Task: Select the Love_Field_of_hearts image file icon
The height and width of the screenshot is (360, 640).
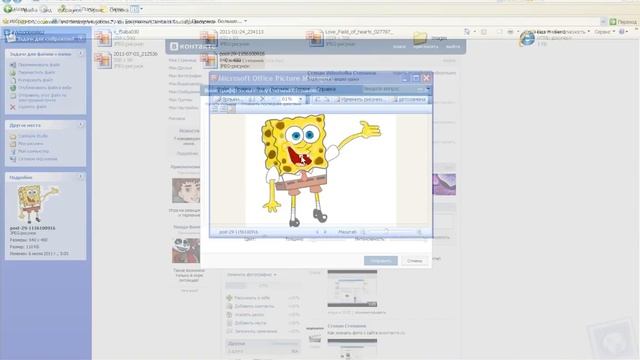Action: pyautogui.click(x=315, y=38)
